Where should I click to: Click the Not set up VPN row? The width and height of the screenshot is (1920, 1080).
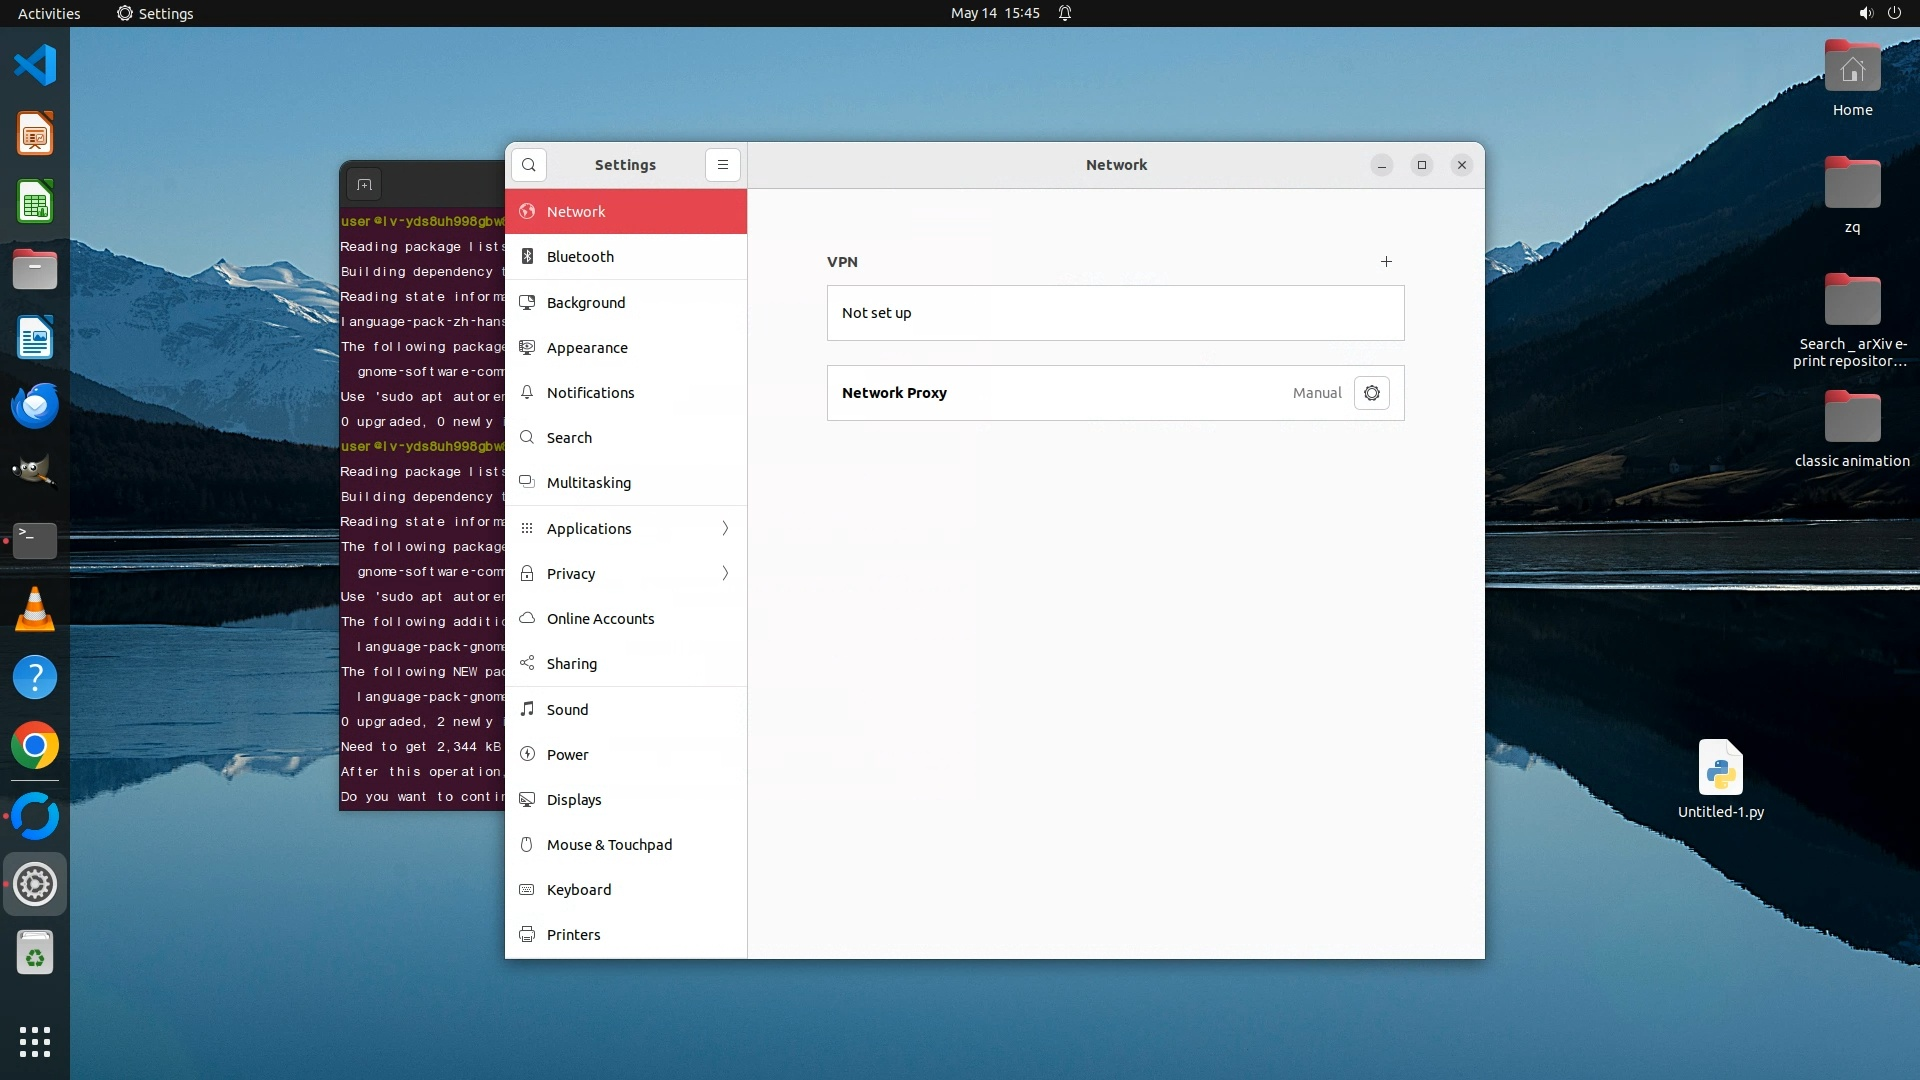coord(1115,313)
